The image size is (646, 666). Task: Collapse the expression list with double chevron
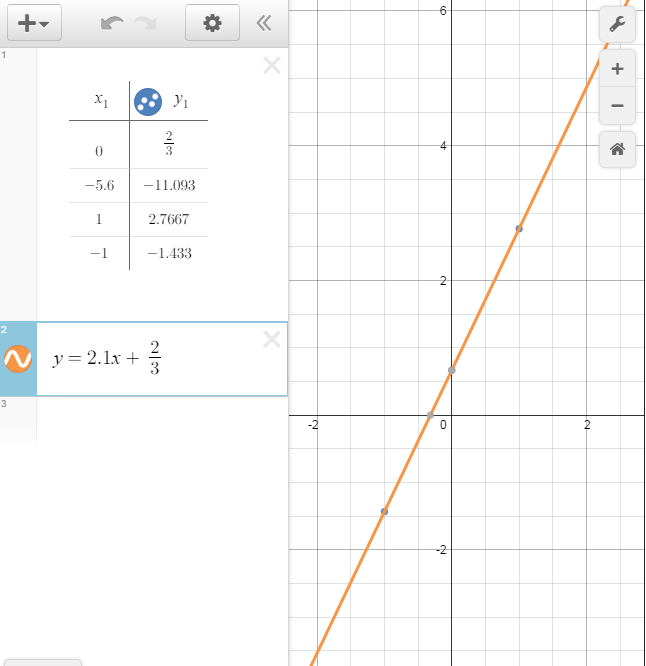[x=264, y=23]
